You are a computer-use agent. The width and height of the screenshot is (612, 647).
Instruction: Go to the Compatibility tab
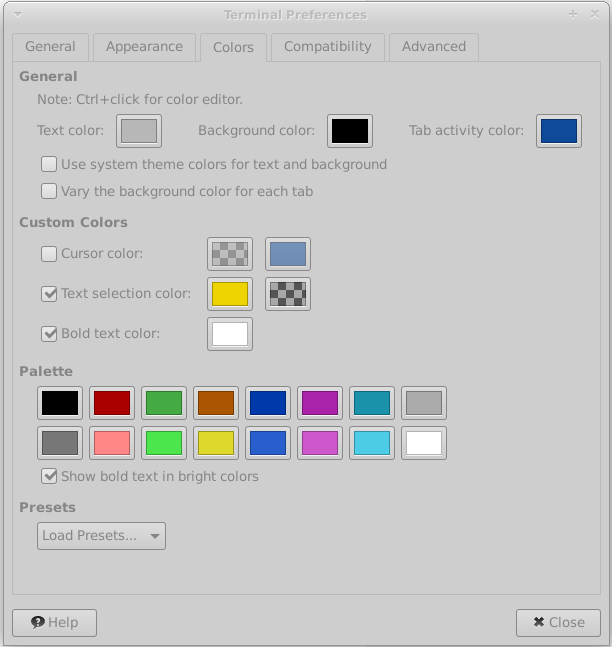328,47
